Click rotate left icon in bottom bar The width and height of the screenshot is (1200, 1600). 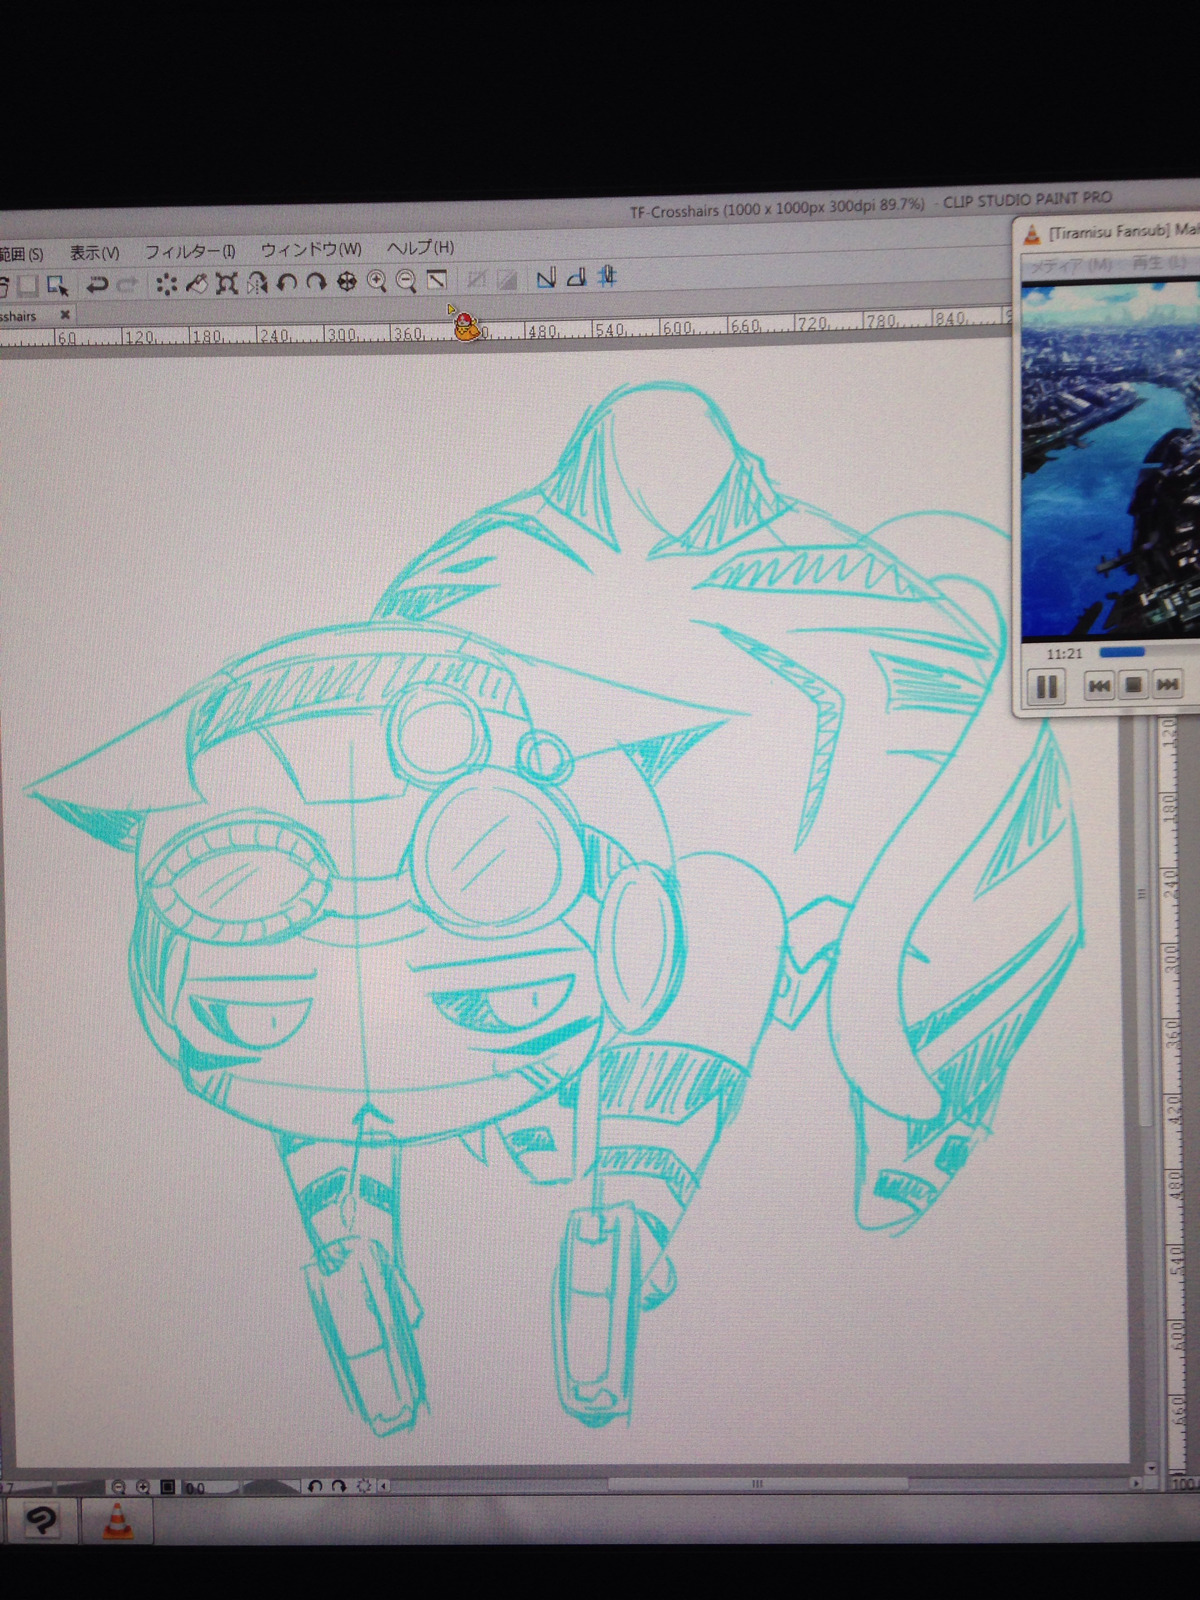(315, 1487)
